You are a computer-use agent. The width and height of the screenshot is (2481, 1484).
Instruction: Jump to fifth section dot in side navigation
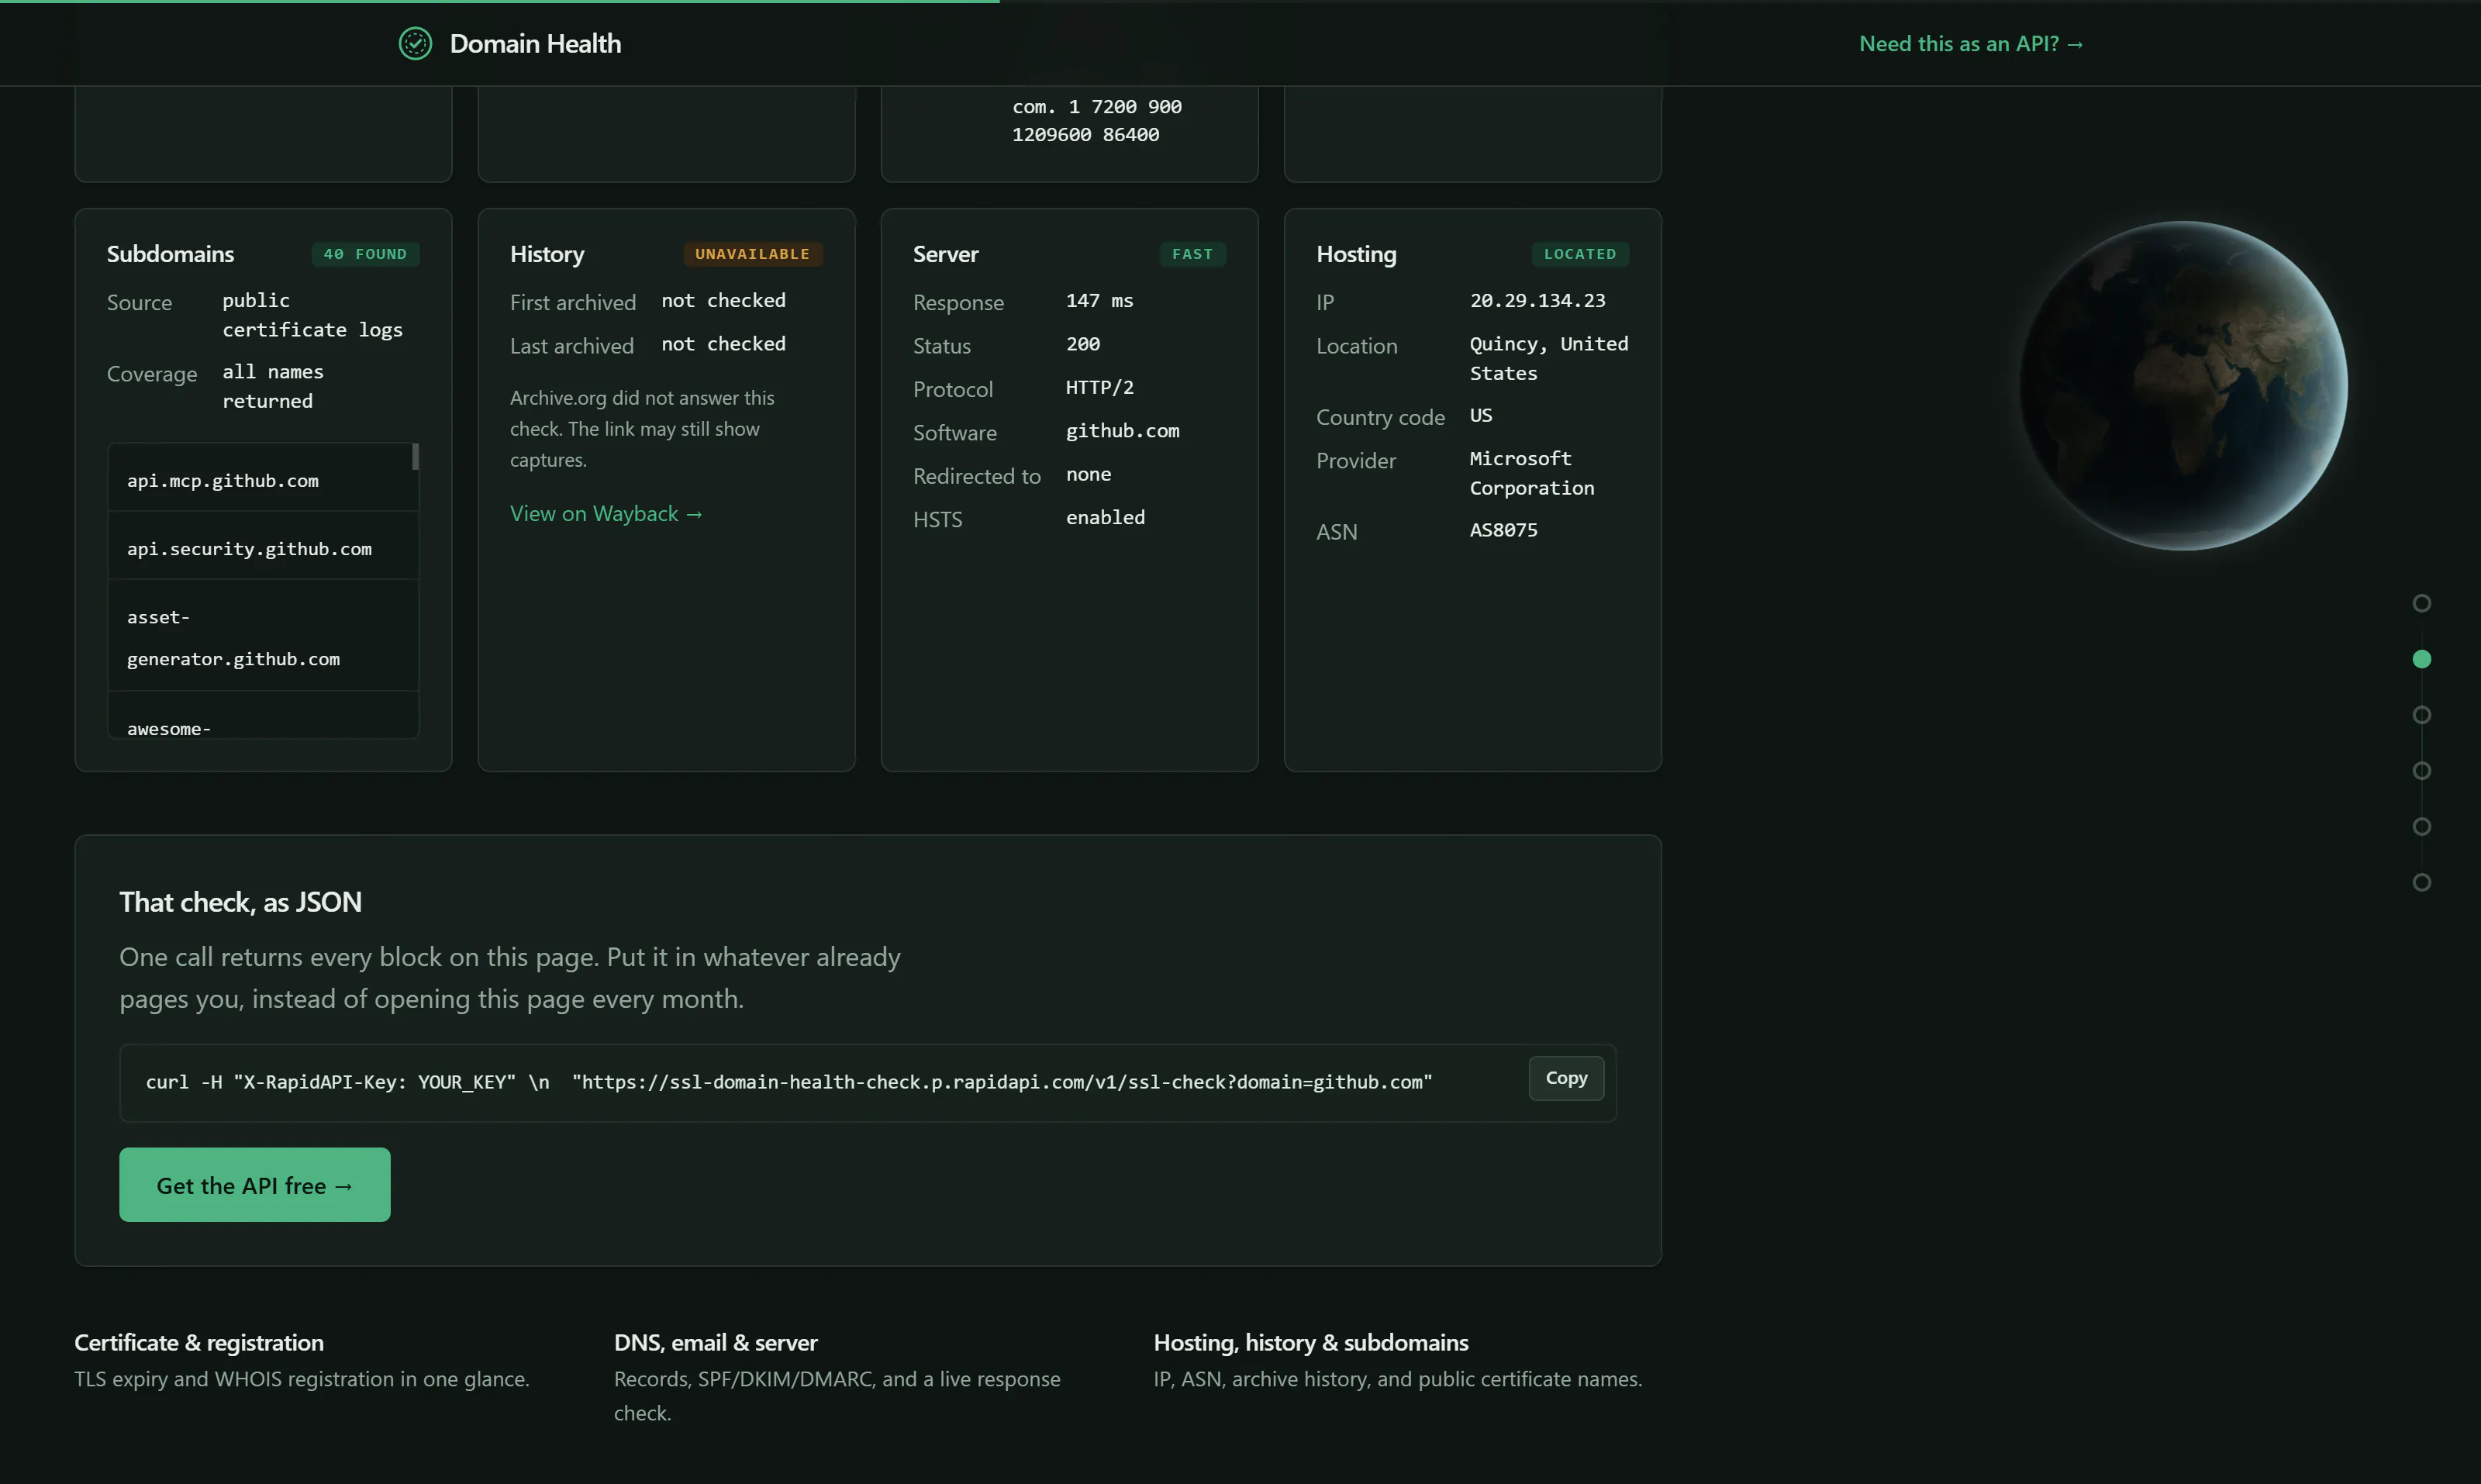click(2421, 826)
